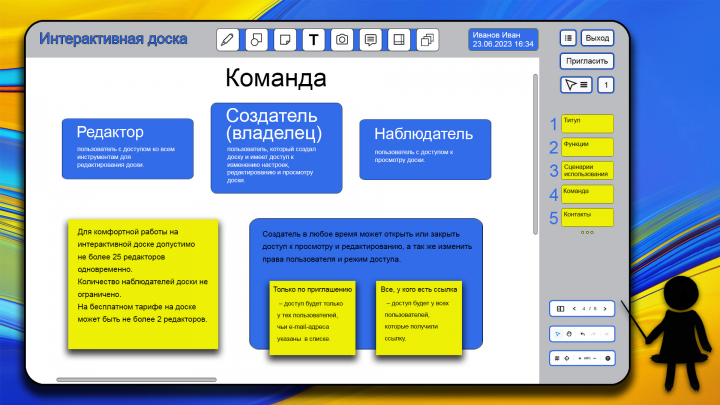Image resolution: width=720 pixels, height=405 pixels.
Task: Select the Наблюдатель blue card
Action: [x=425, y=150]
